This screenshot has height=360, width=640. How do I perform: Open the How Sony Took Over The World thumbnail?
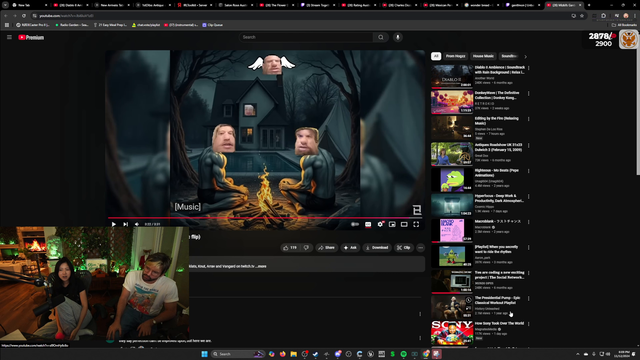pyautogui.click(x=452, y=332)
